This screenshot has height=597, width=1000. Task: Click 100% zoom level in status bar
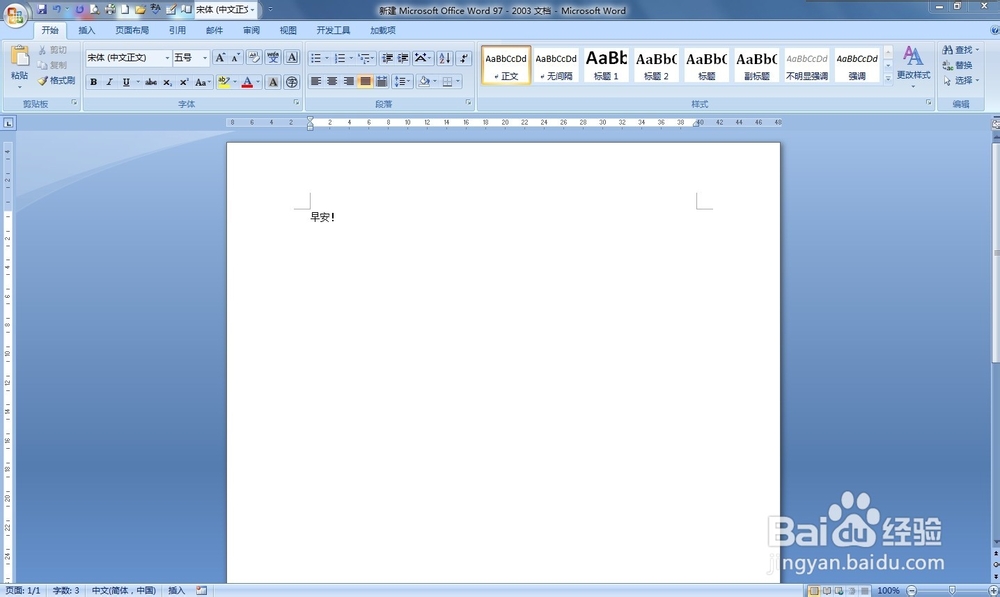tap(888, 591)
